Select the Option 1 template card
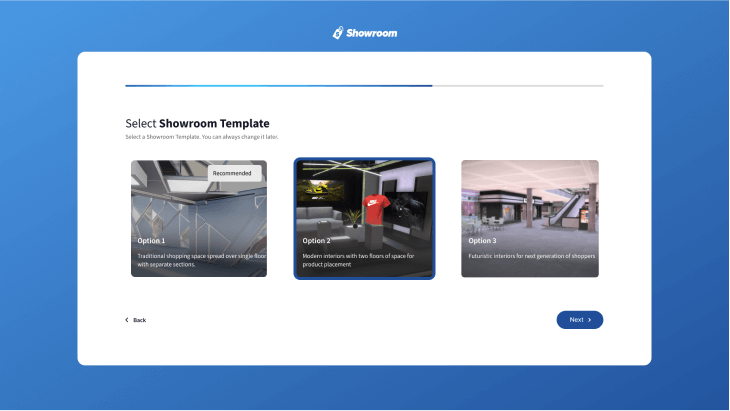 click(x=199, y=218)
